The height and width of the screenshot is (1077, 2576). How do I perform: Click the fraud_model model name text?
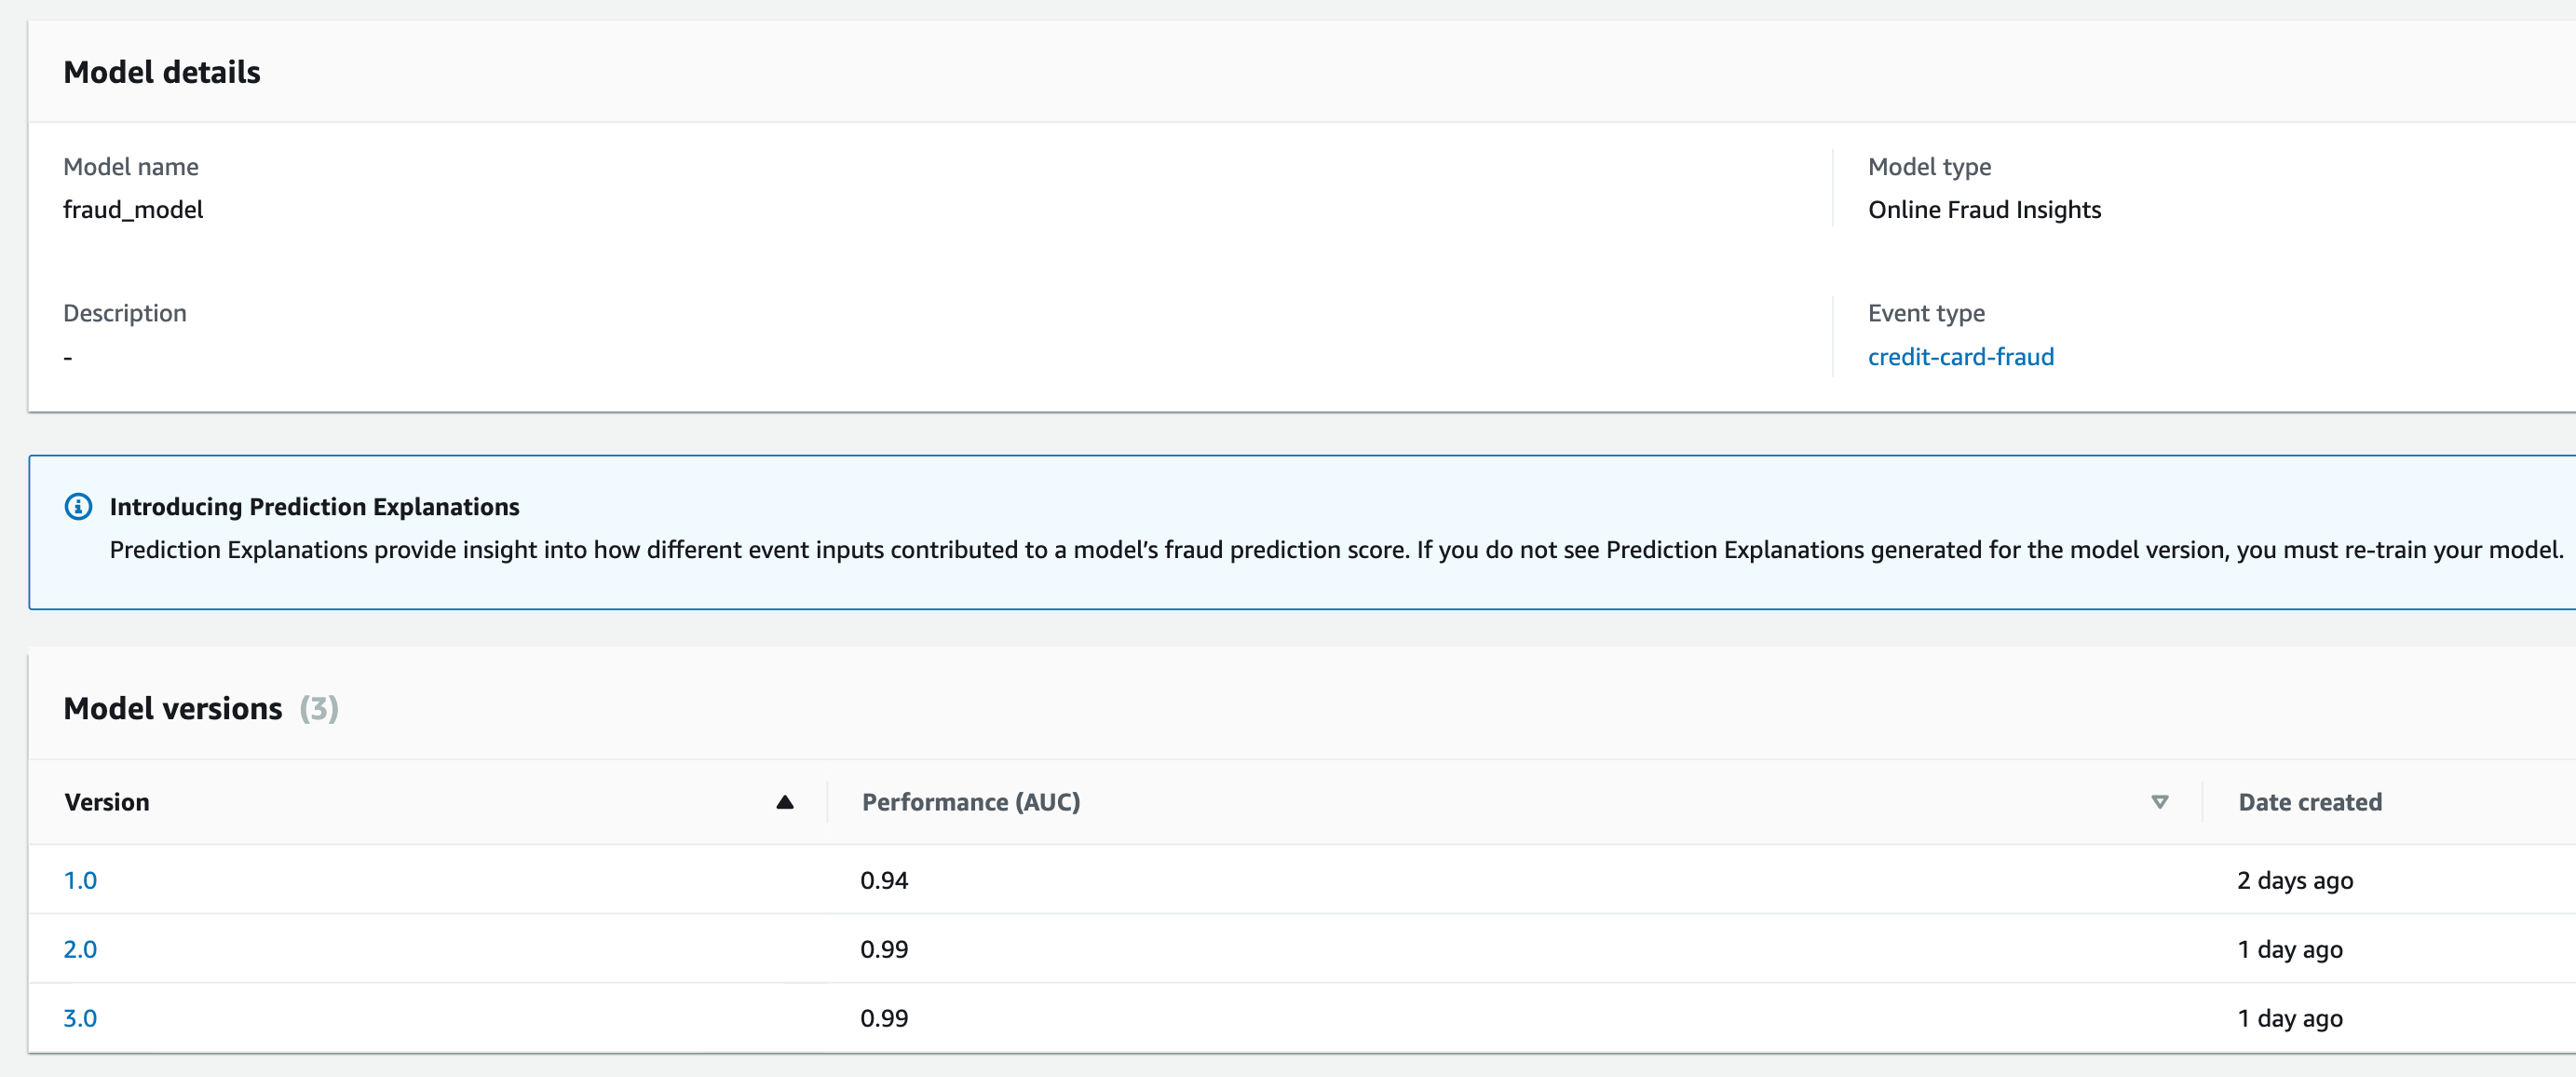[133, 210]
